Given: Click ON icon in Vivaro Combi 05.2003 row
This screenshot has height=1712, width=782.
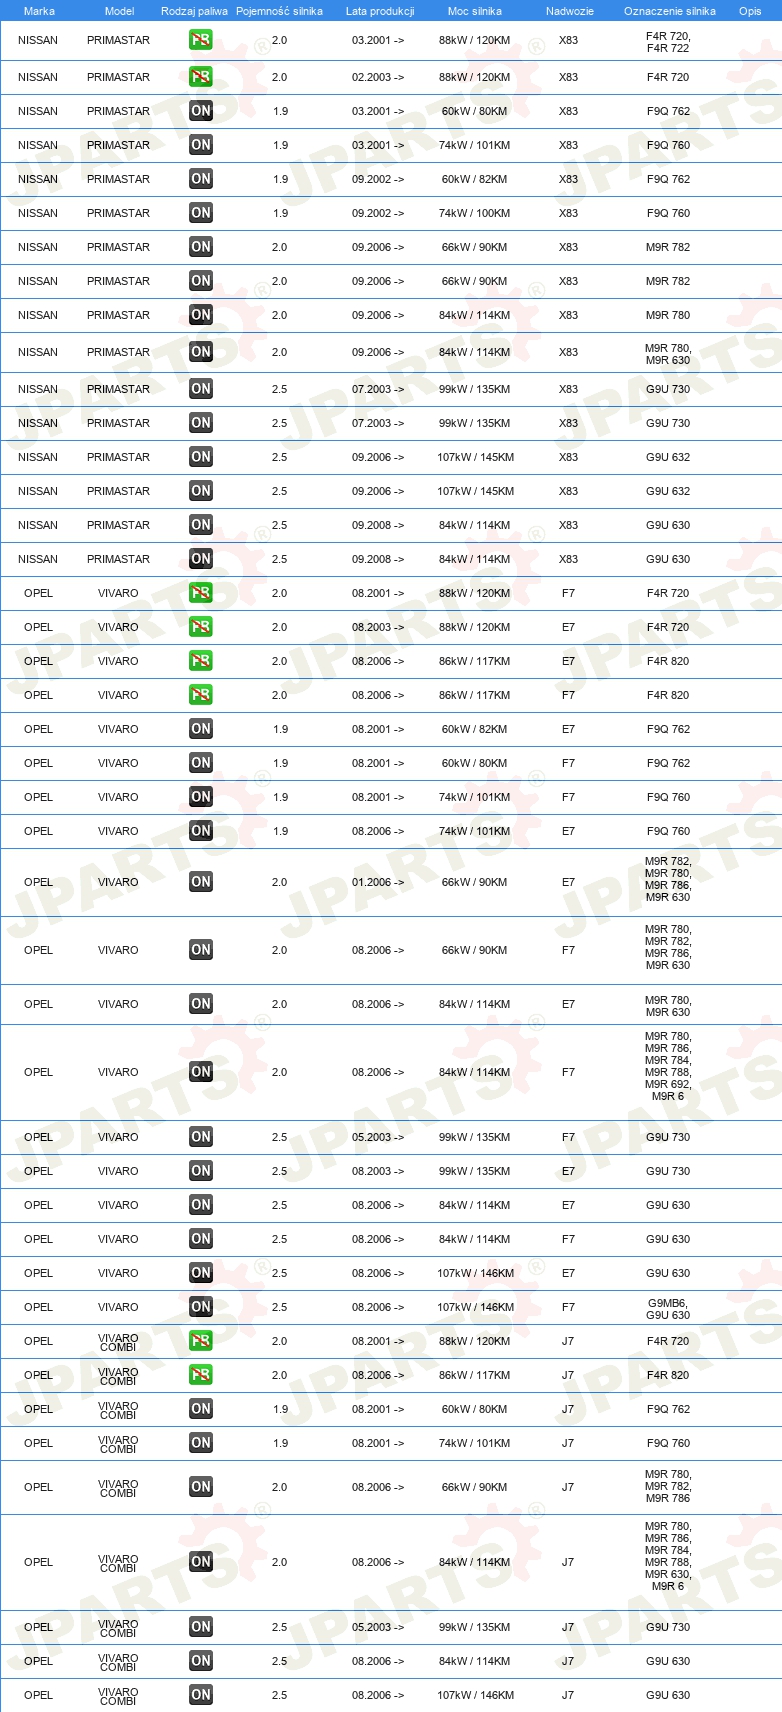Looking at the screenshot, I should coord(201,1627).
